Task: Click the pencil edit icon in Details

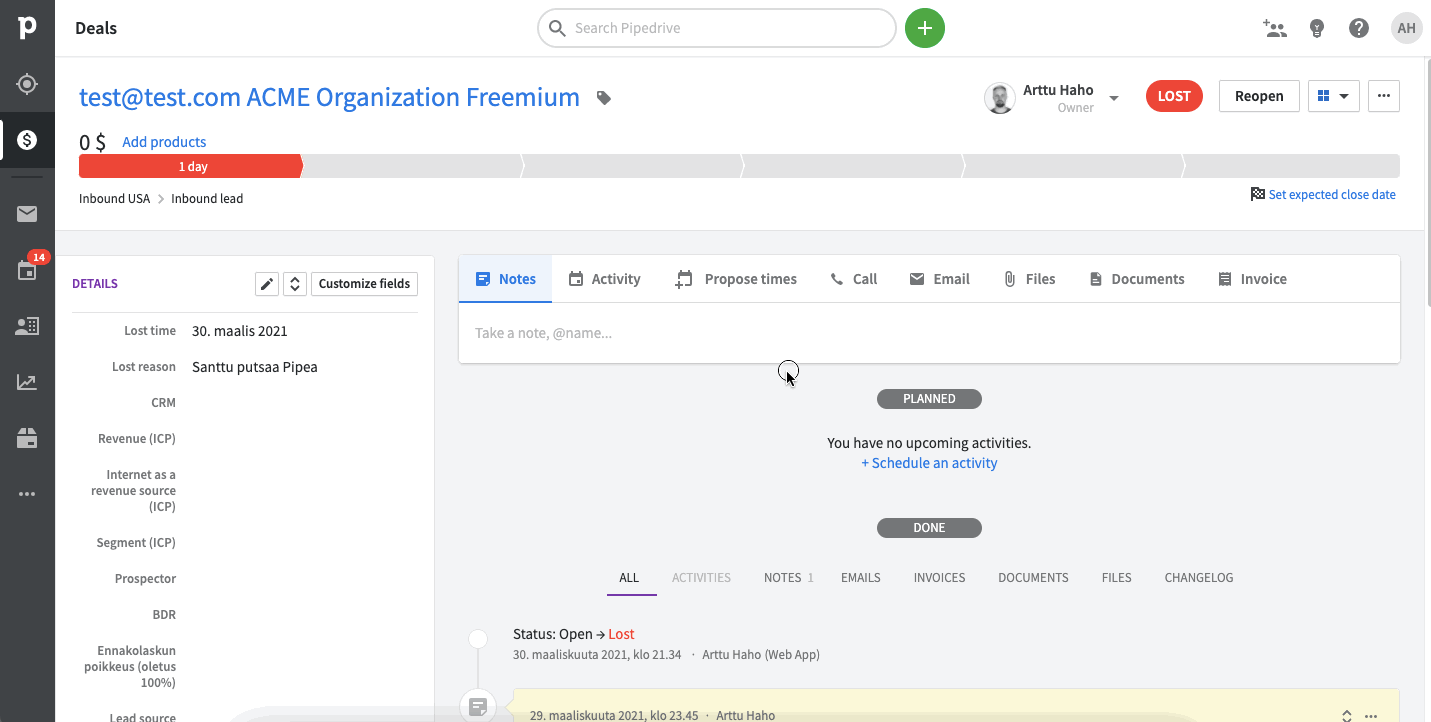Action: coord(267,284)
